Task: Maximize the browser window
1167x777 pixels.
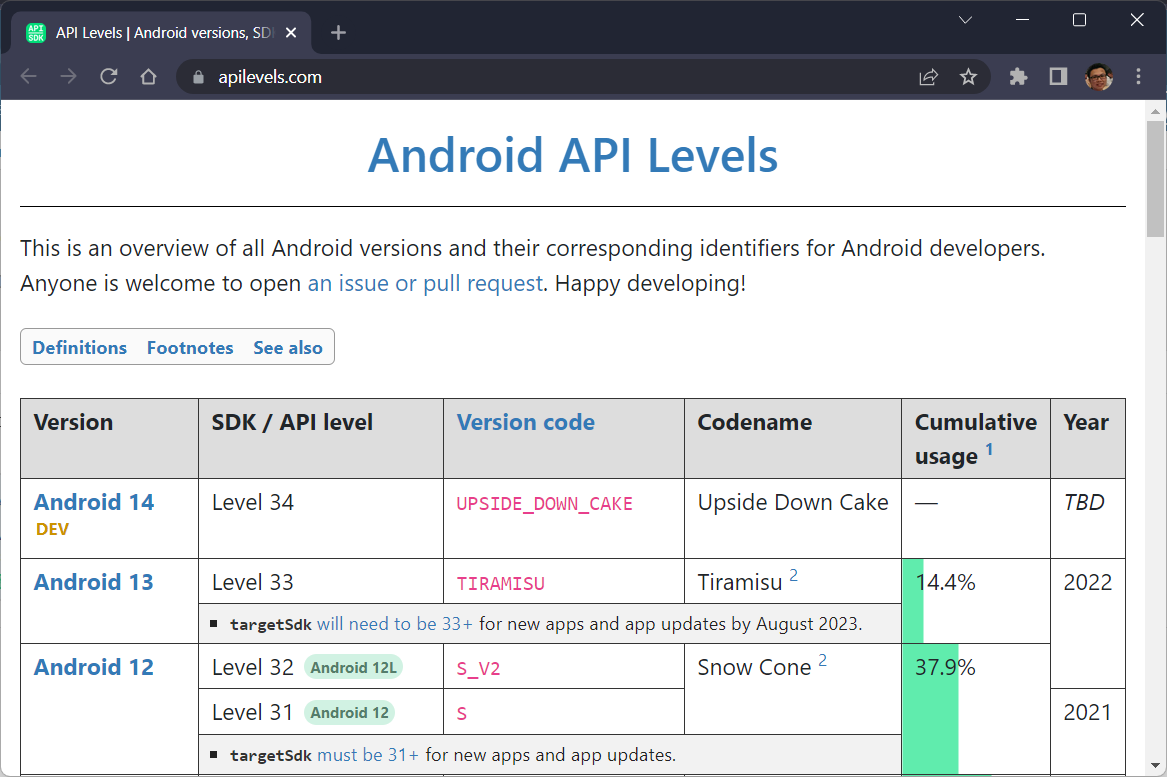Action: click(x=1079, y=20)
